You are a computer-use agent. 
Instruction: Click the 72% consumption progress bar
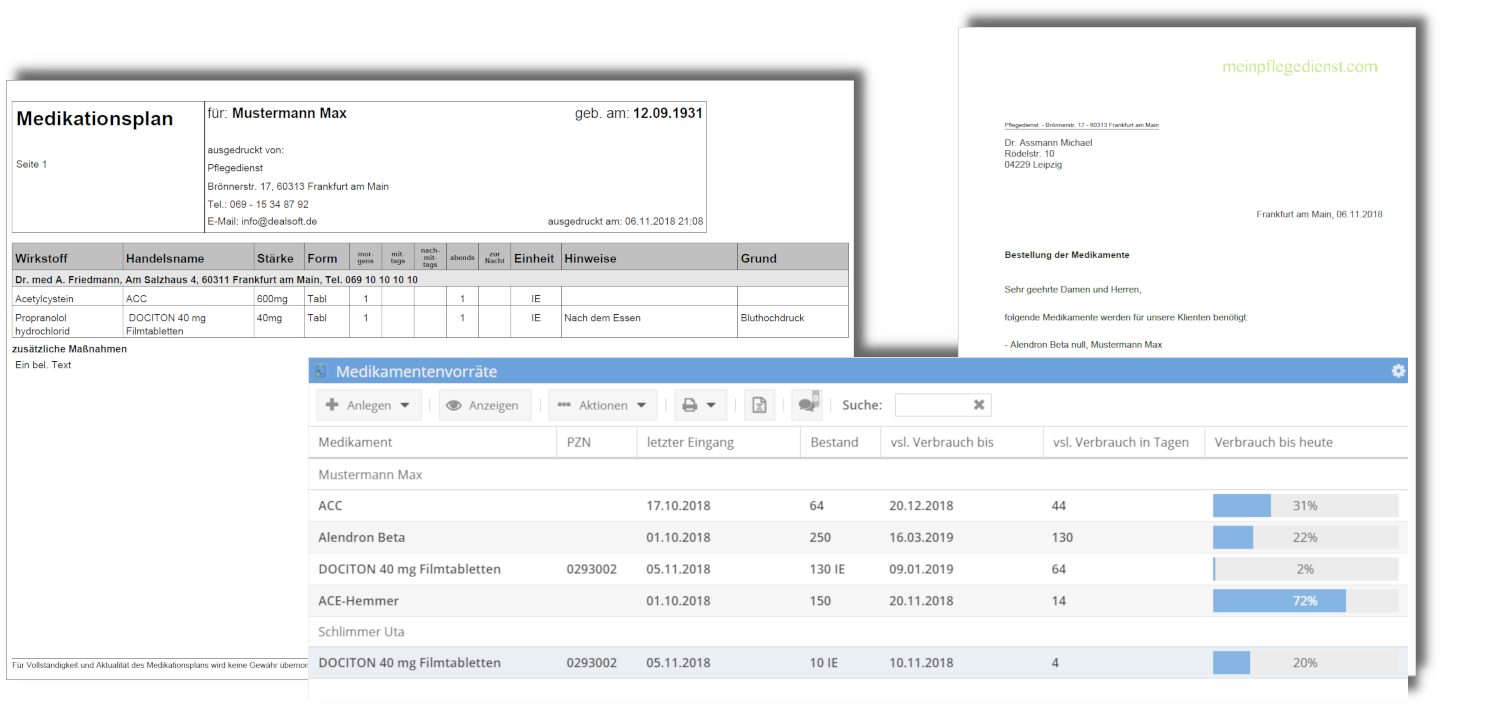pos(1279,600)
